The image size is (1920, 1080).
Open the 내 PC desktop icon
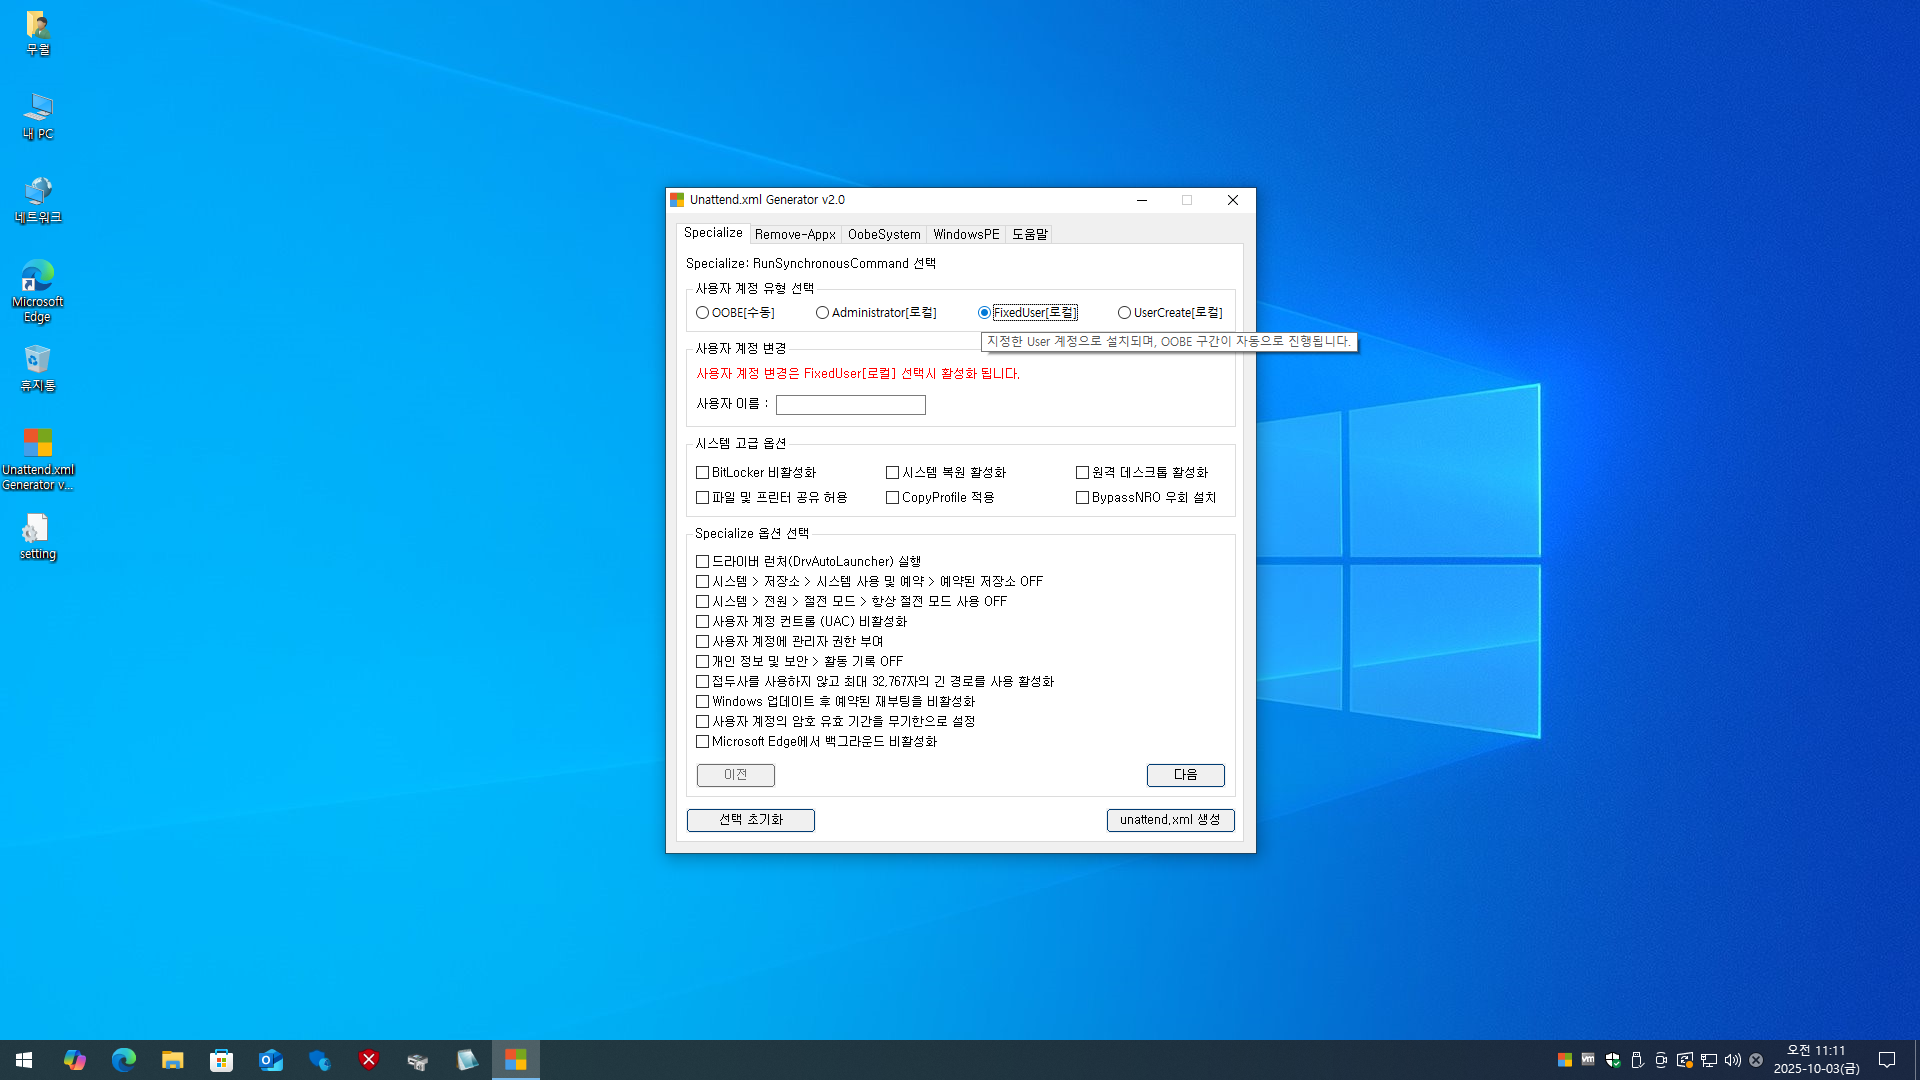[x=37, y=114]
